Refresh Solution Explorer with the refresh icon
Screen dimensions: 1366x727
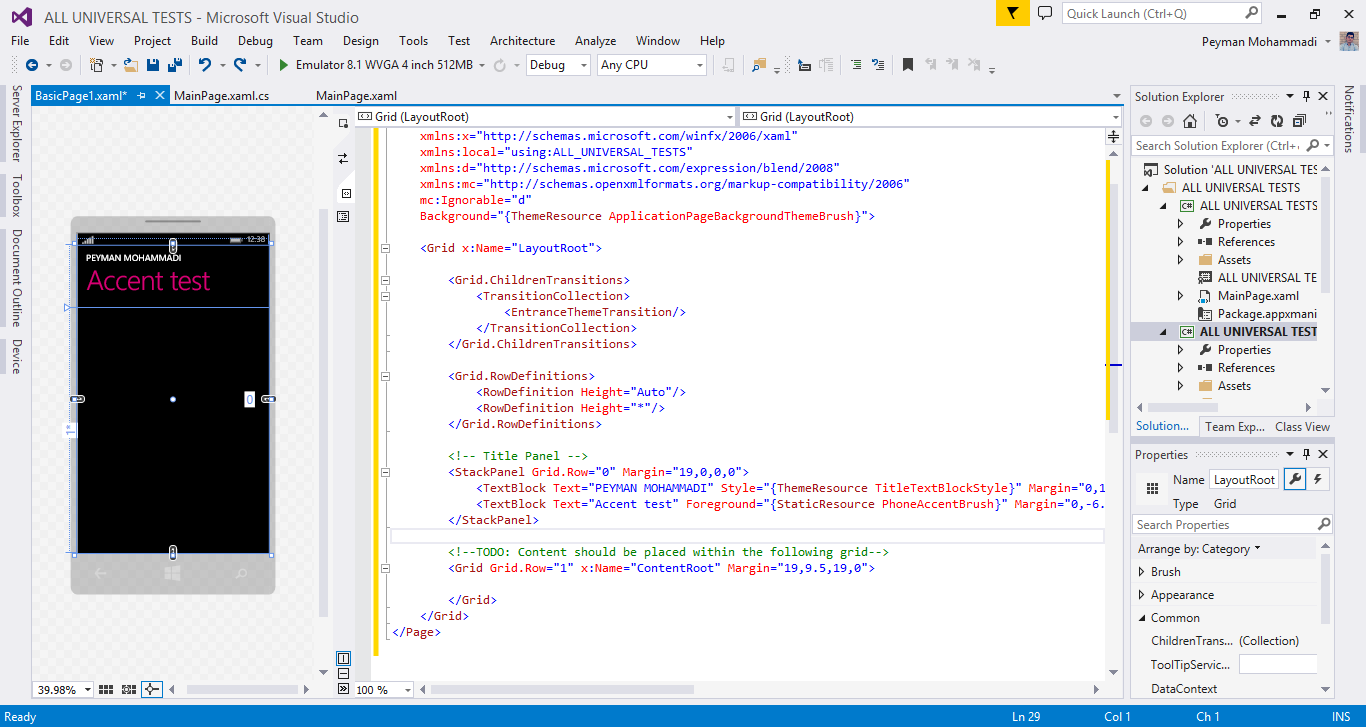tap(1277, 121)
